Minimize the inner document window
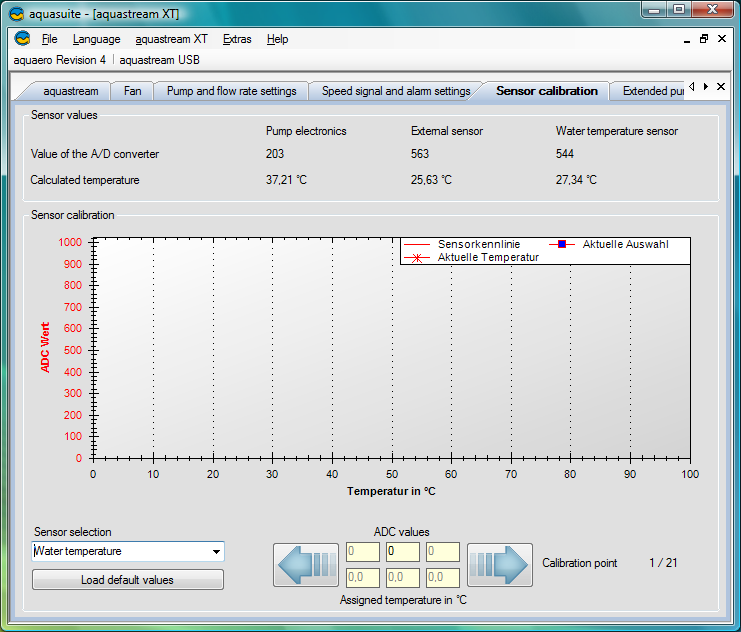 687,40
